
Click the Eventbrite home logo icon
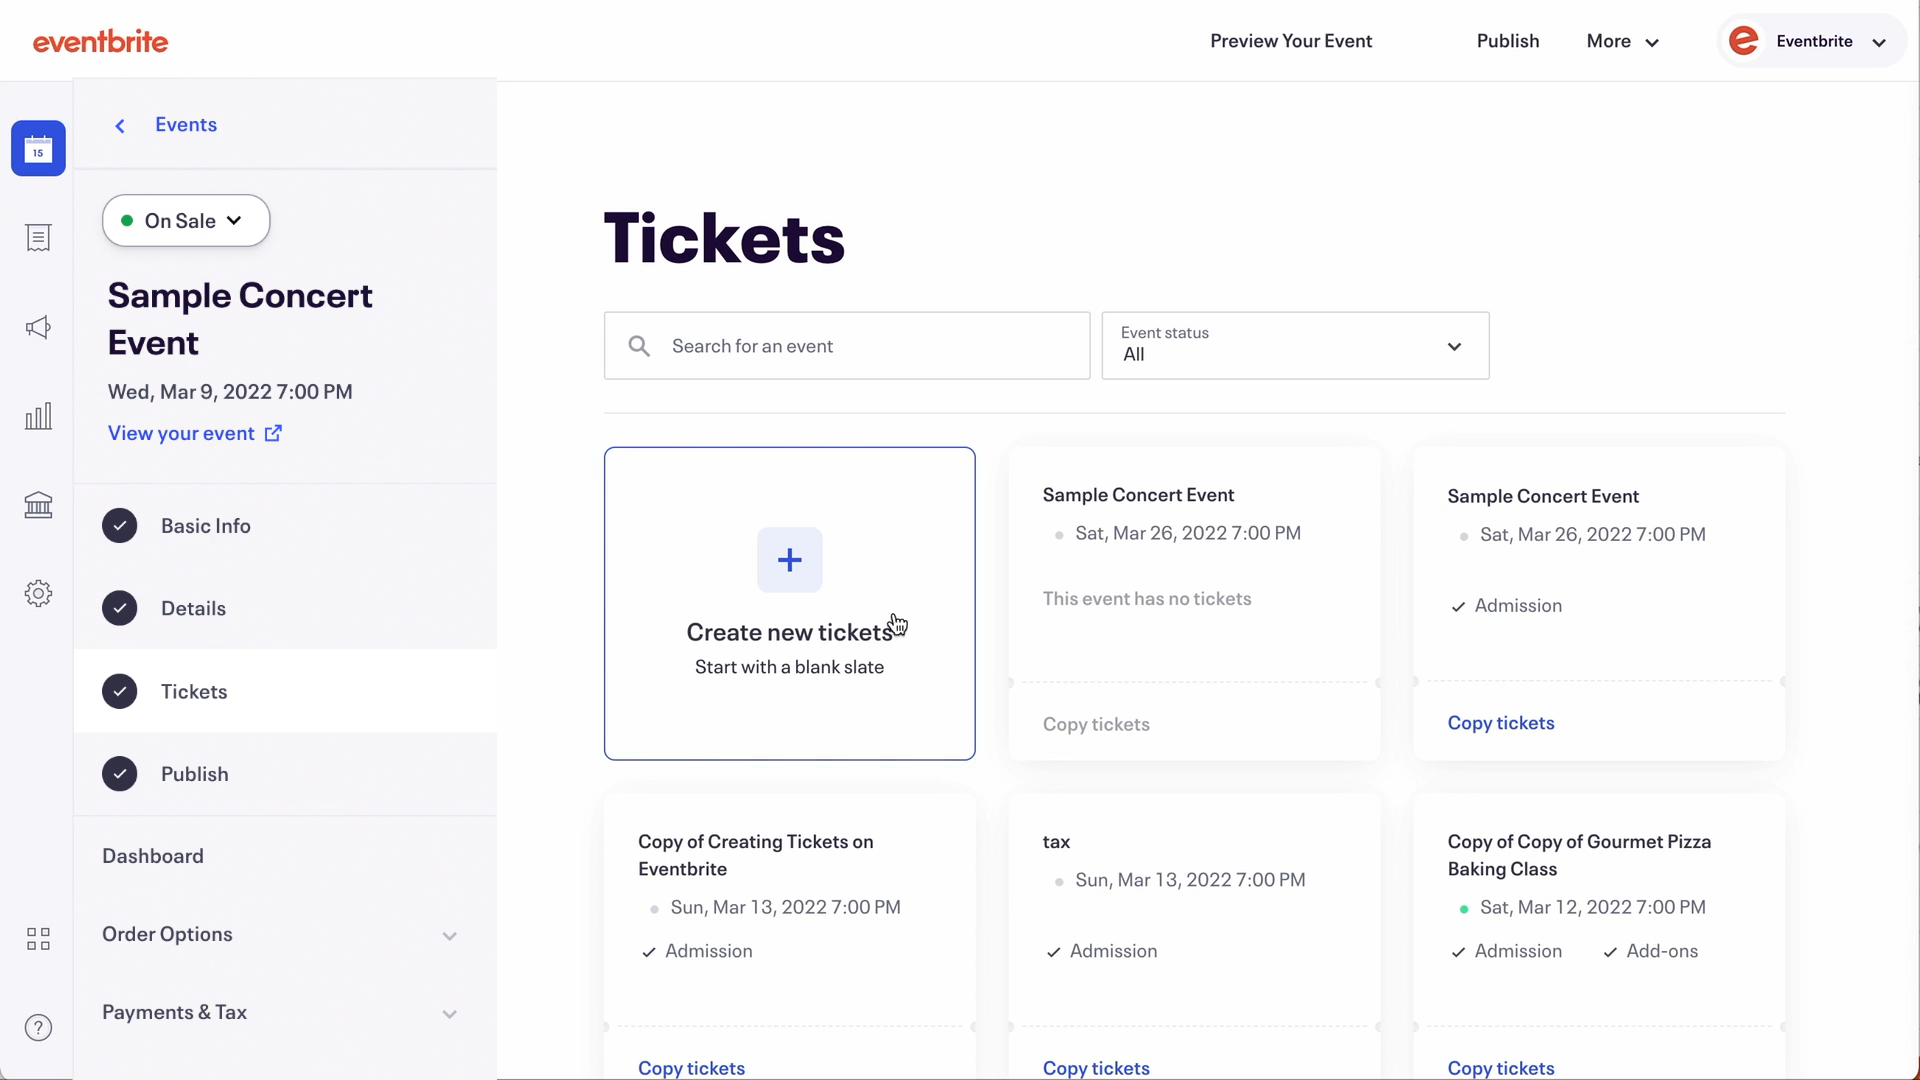pos(100,41)
